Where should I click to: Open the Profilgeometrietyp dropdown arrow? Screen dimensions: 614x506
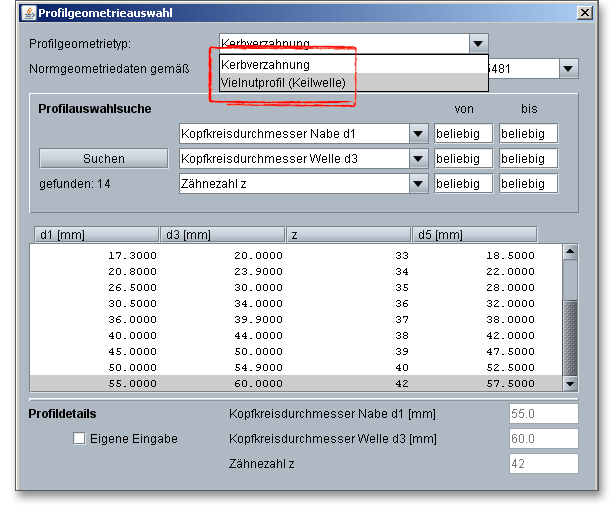pyautogui.click(x=479, y=44)
